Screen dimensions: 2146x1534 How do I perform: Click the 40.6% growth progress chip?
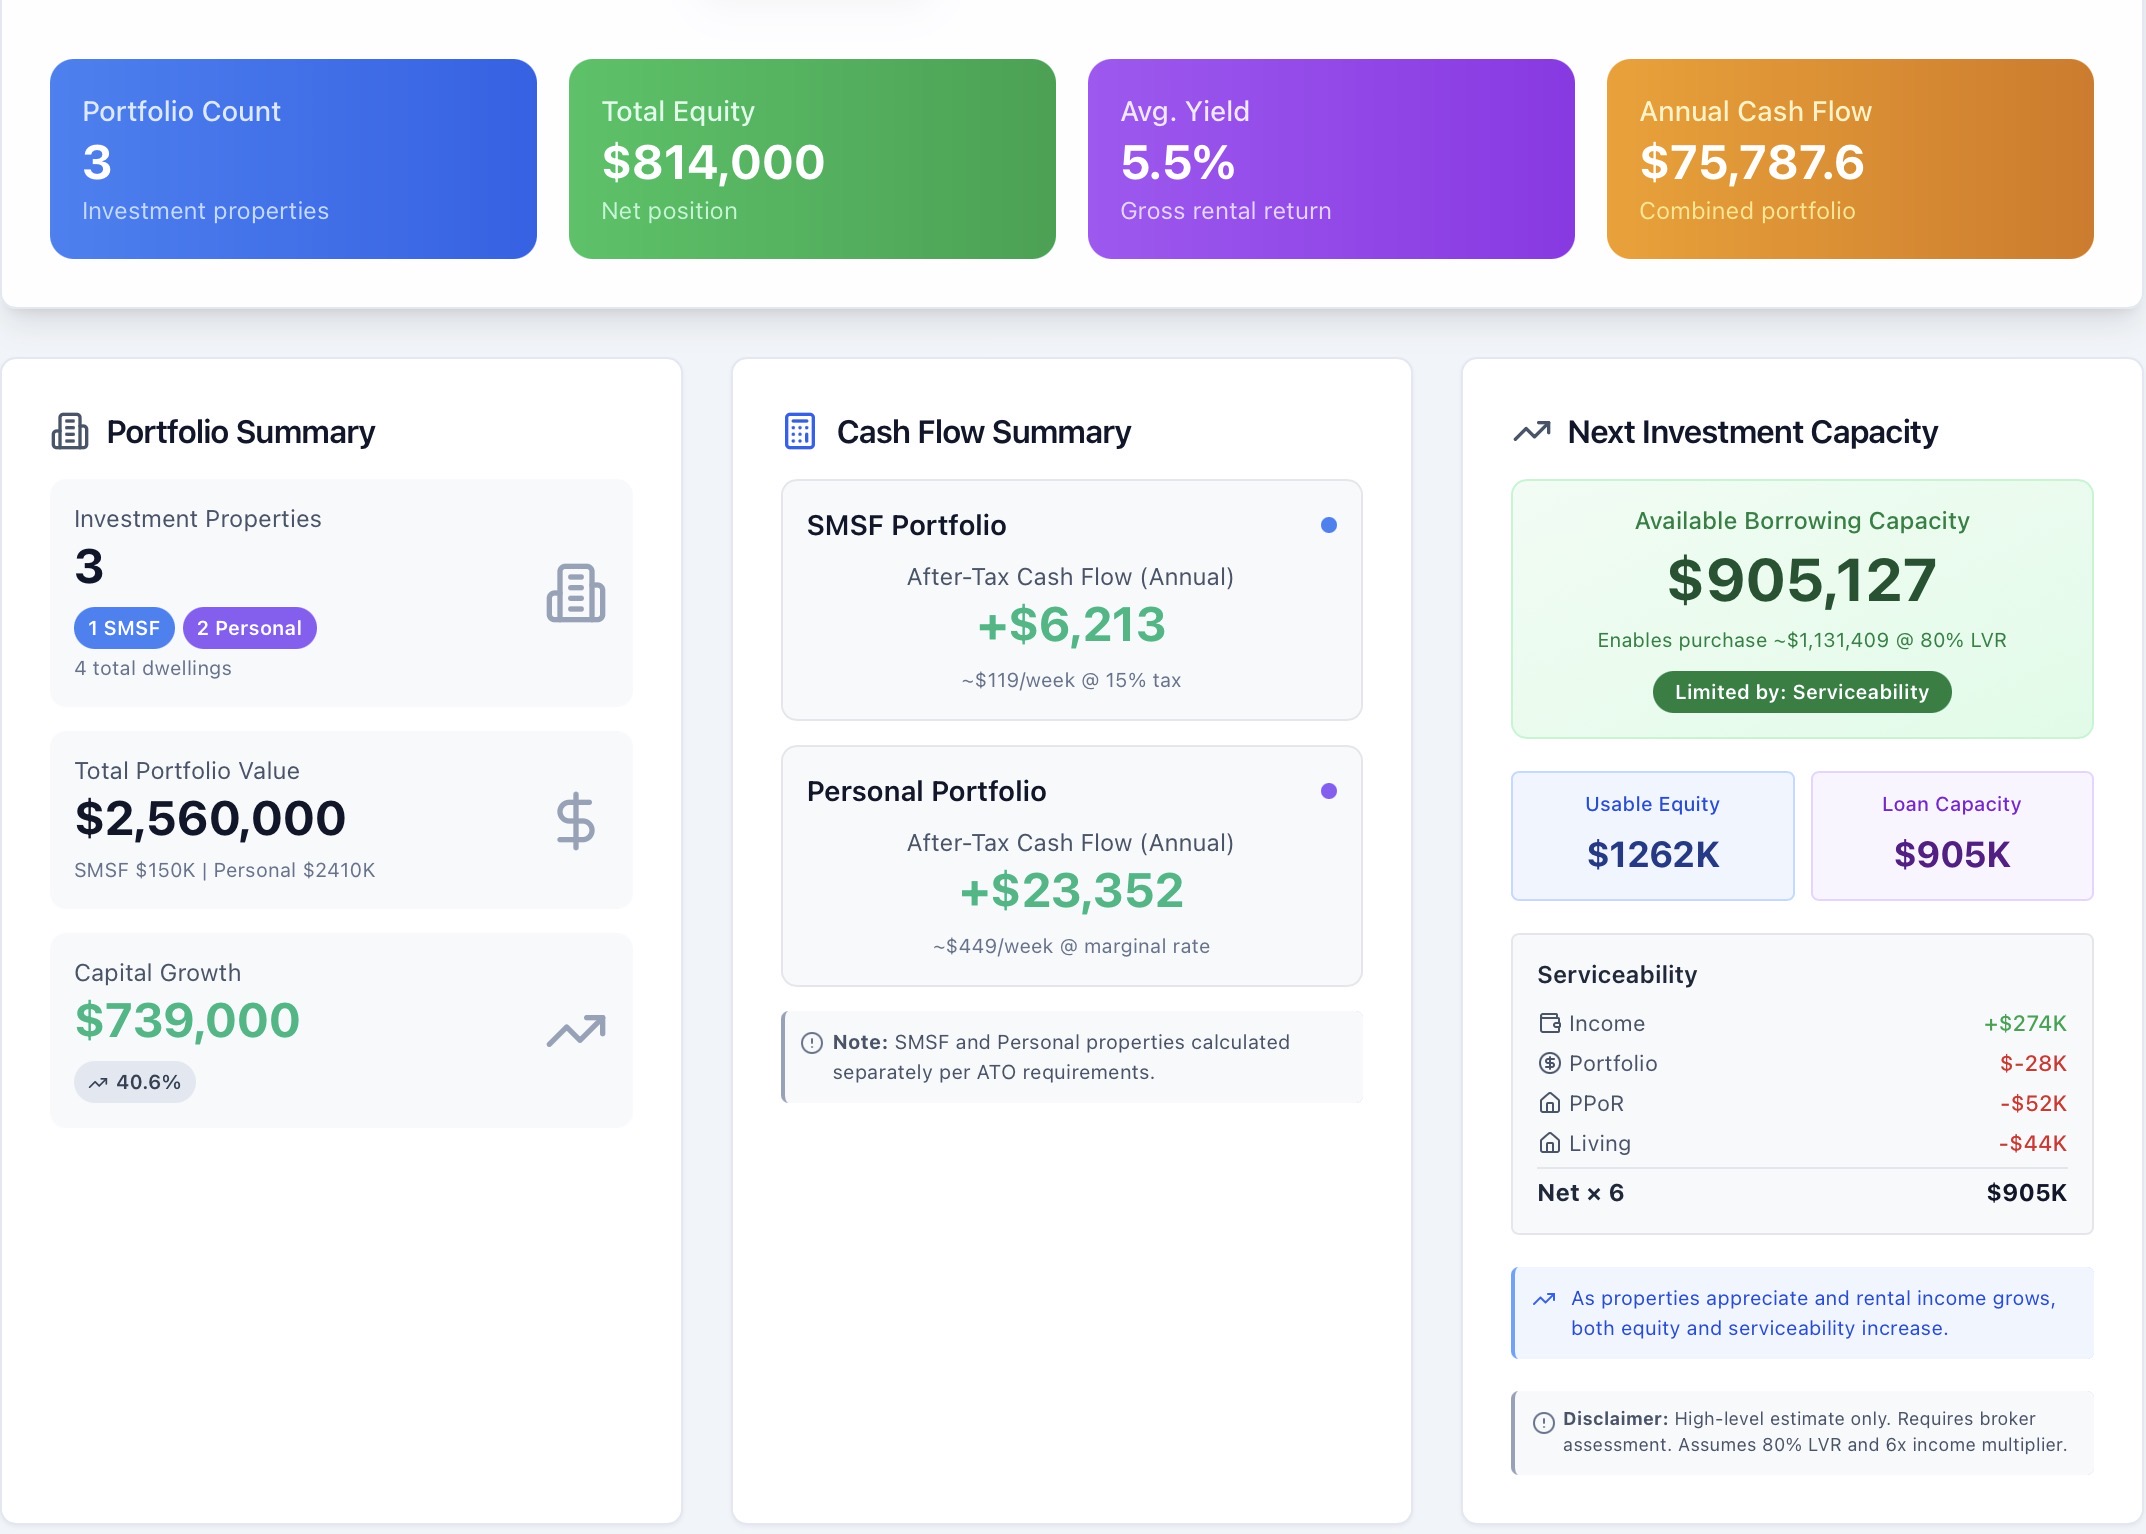134,1081
